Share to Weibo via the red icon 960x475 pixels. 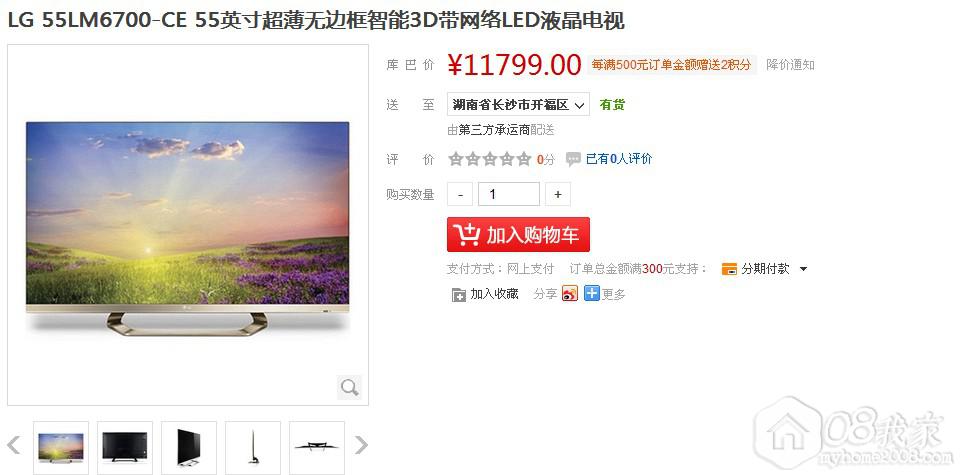(570, 294)
